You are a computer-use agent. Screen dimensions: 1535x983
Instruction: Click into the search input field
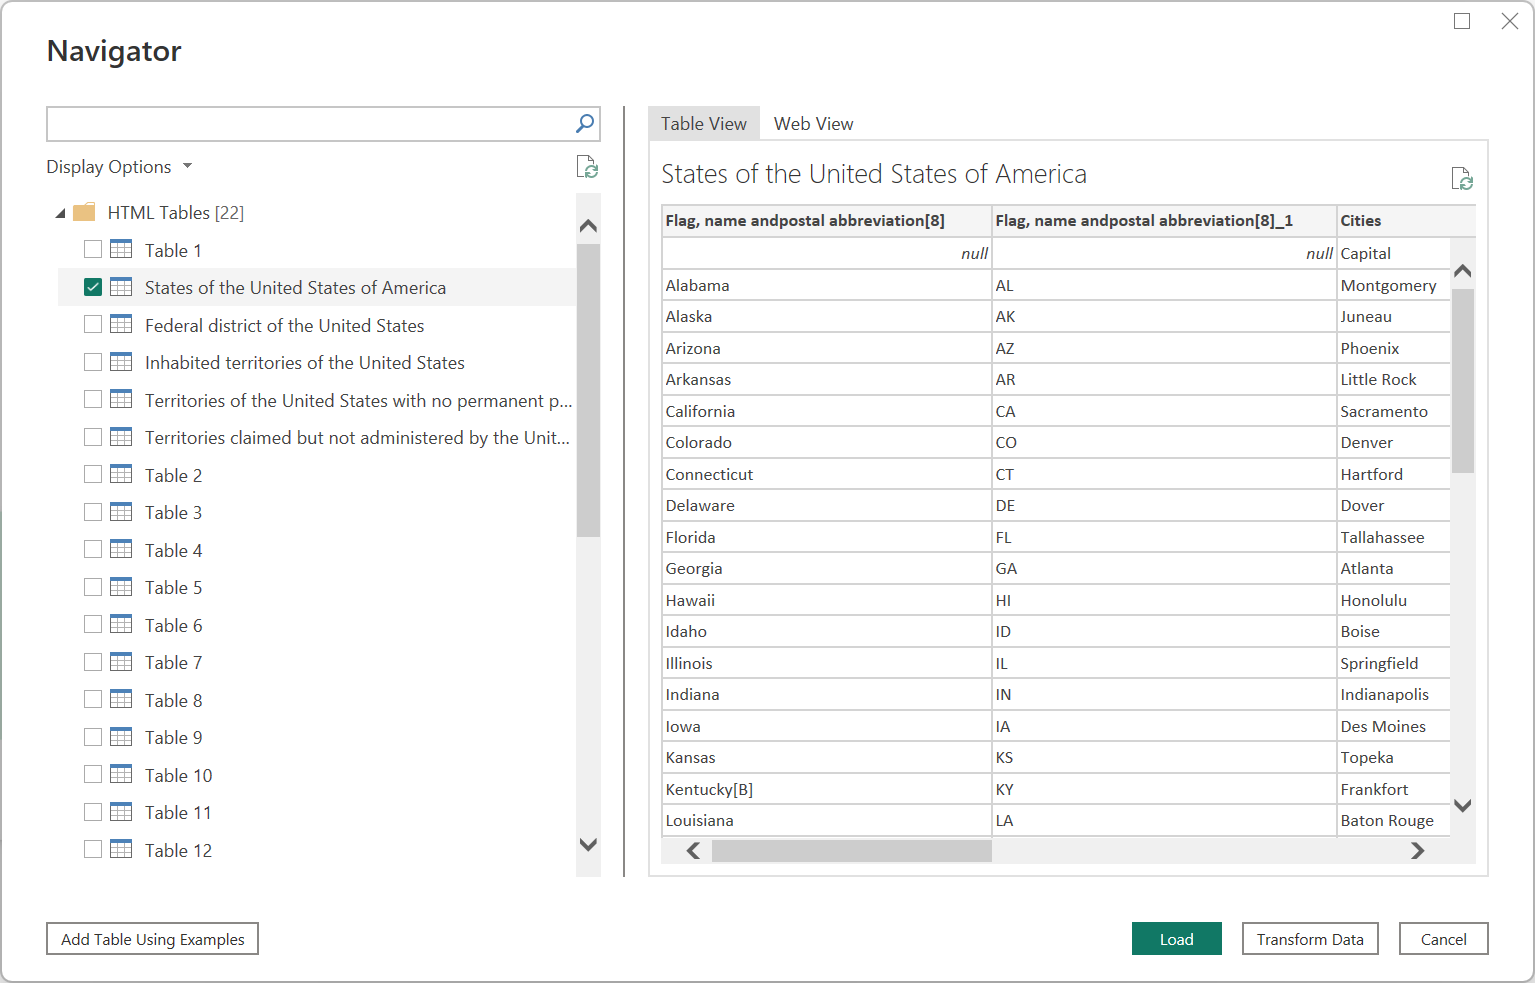point(310,124)
